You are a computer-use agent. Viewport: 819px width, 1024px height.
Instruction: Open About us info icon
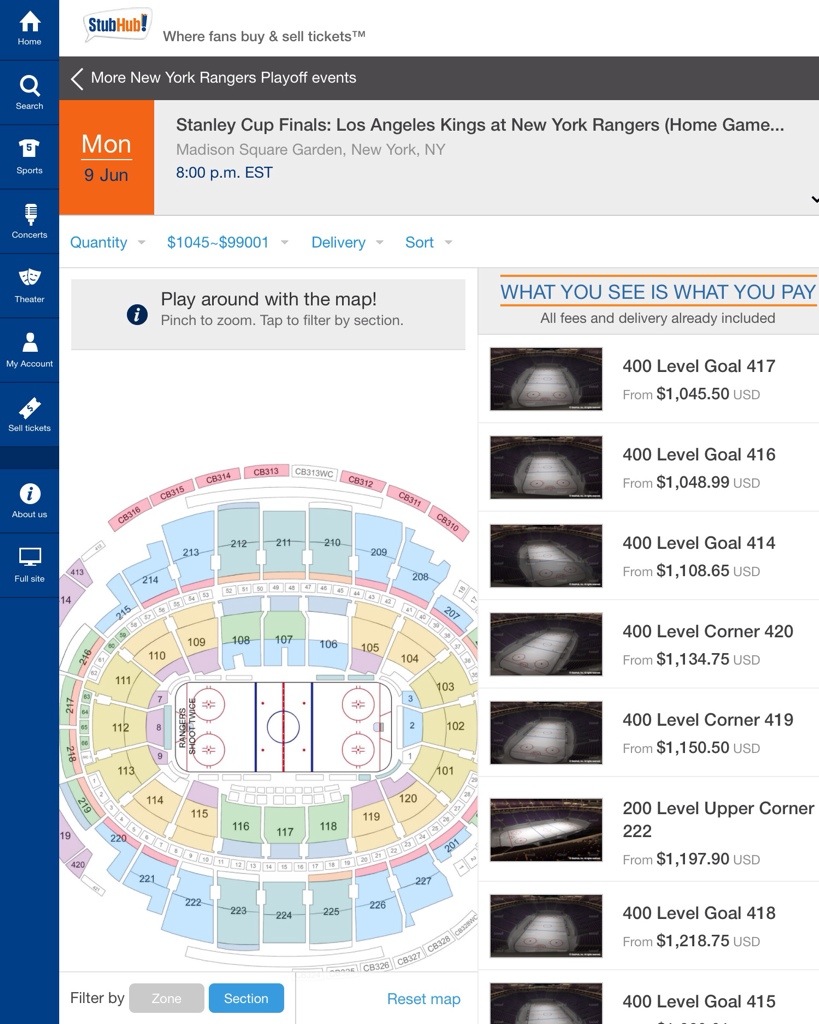pyautogui.click(x=29, y=500)
